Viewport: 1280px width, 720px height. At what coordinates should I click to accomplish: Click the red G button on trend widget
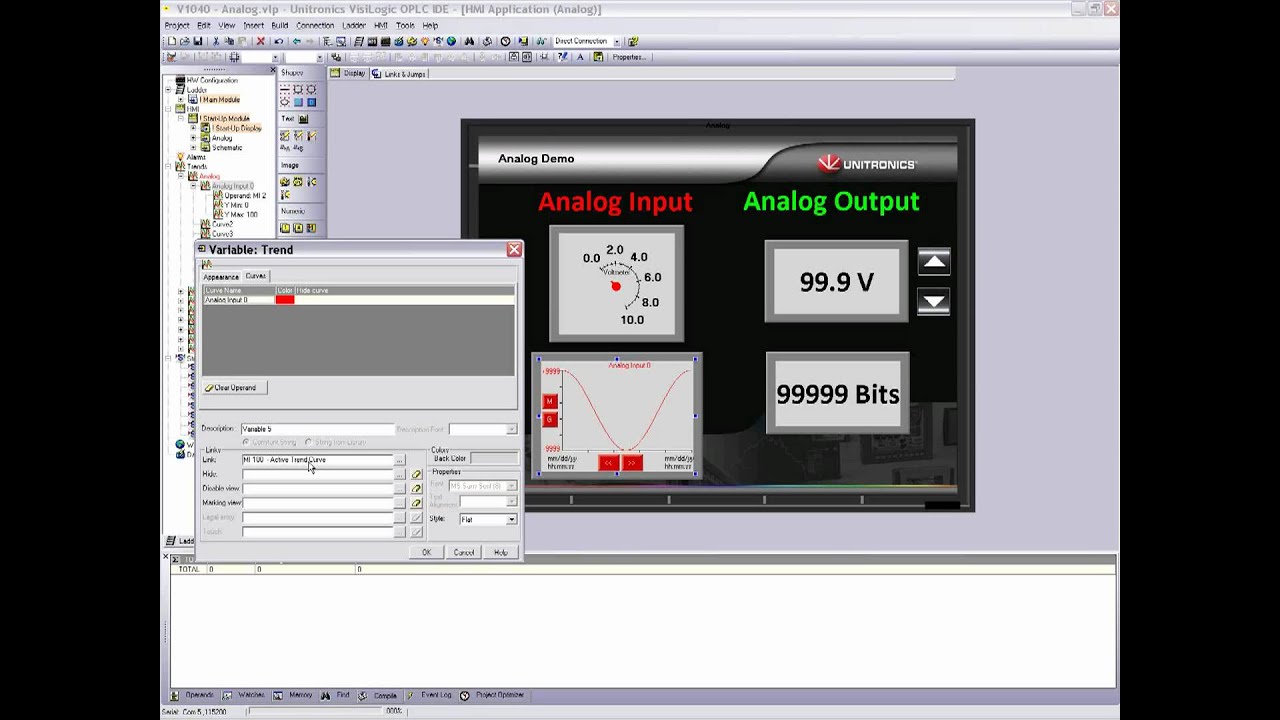click(x=549, y=419)
